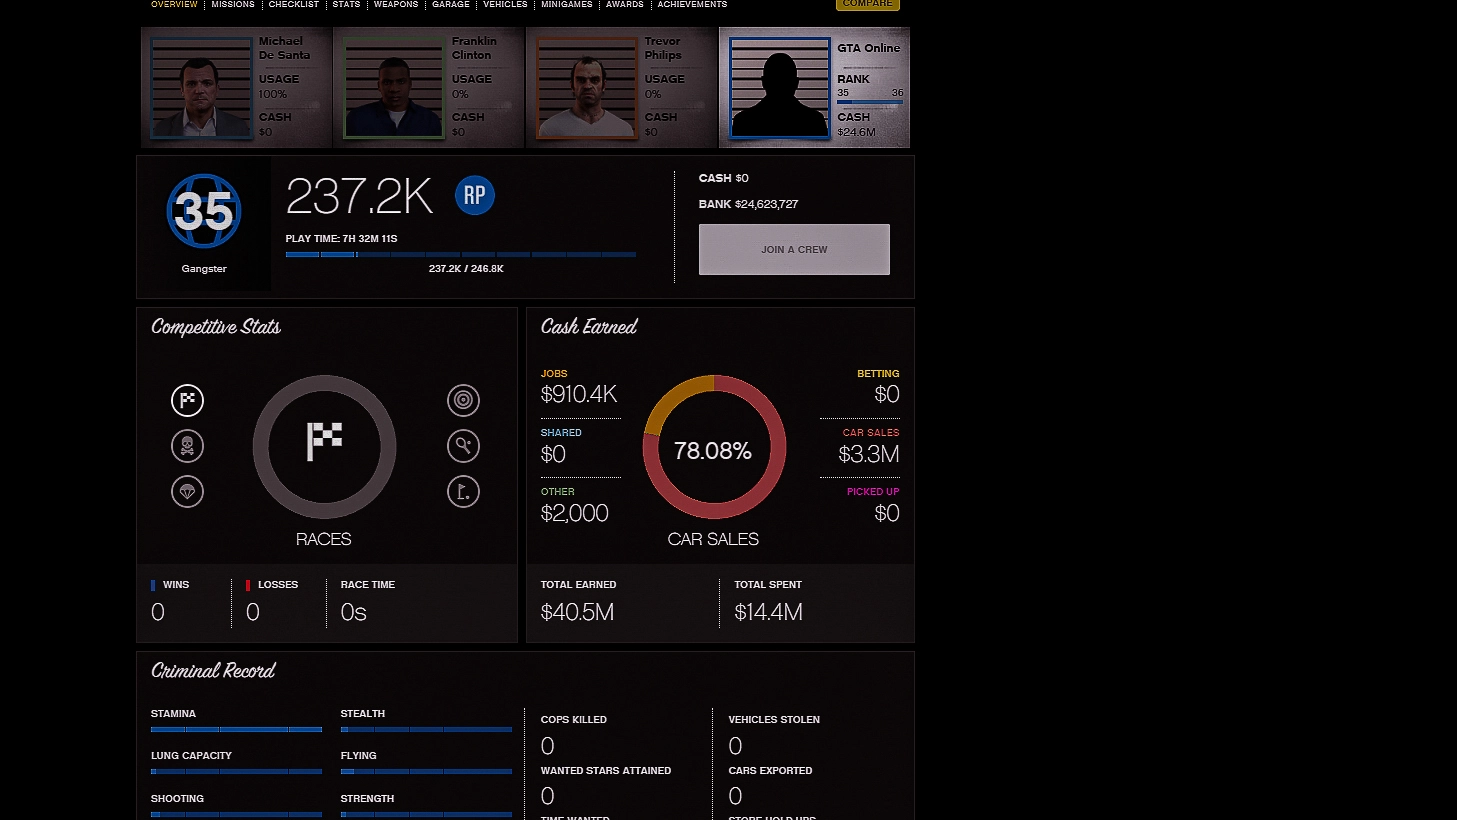1457x820 pixels.
Task: Go to the Garage tab
Action: 451,5
